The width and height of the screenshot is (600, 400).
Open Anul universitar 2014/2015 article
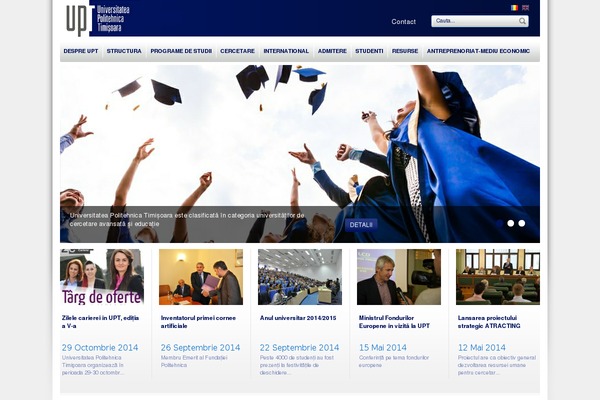298,318
